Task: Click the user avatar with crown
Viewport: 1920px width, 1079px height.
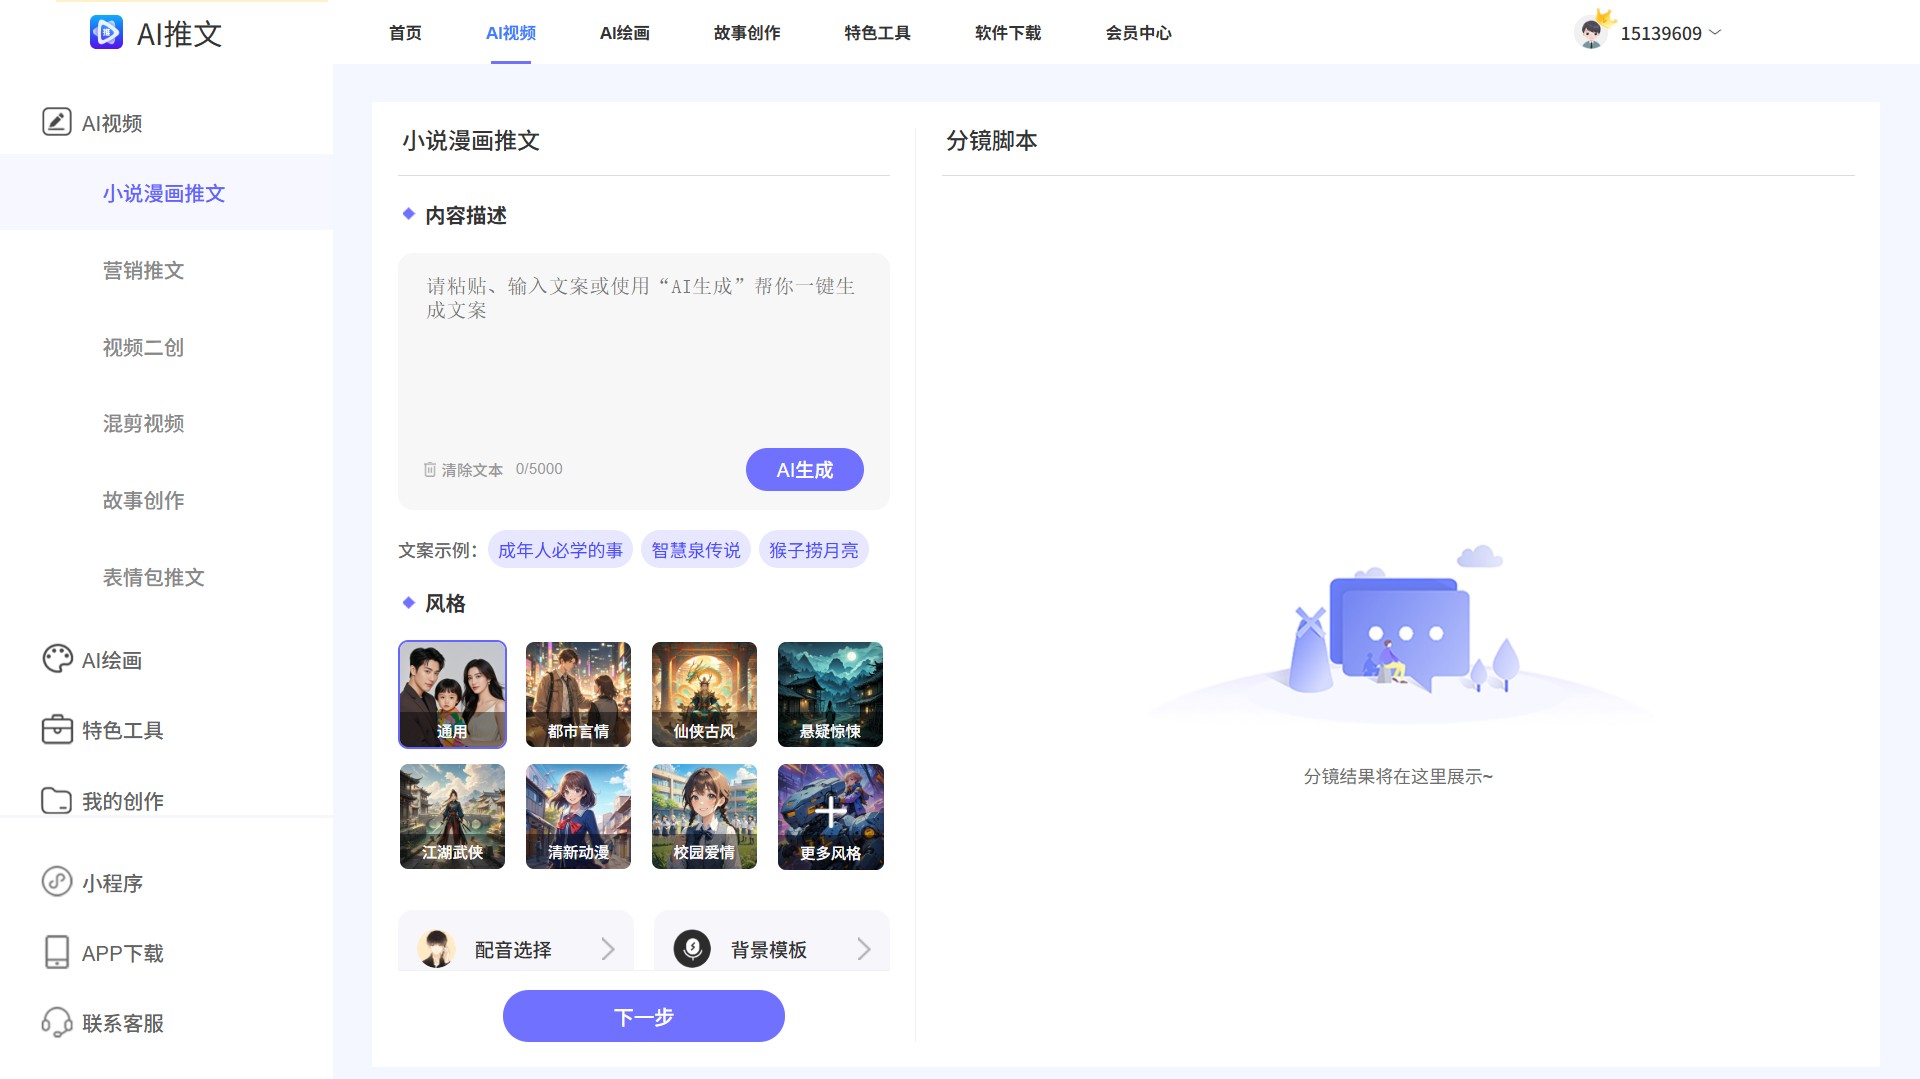Action: coord(1592,32)
